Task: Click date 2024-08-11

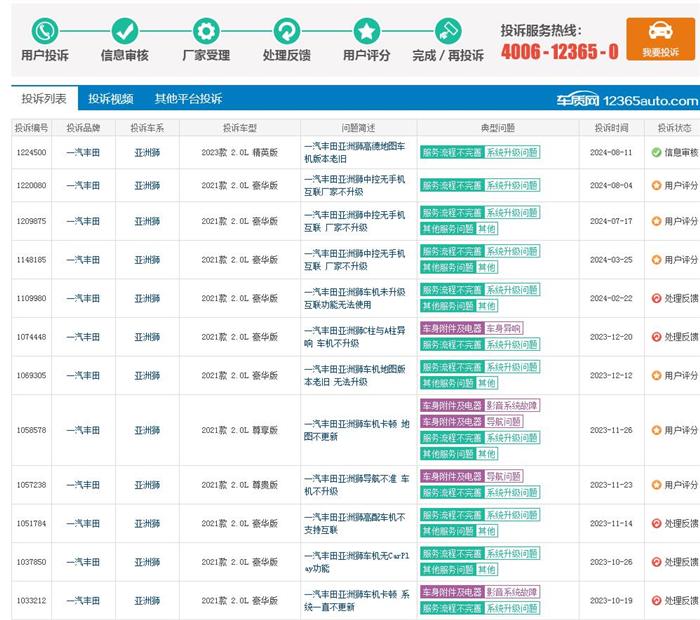Action: coord(611,153)
